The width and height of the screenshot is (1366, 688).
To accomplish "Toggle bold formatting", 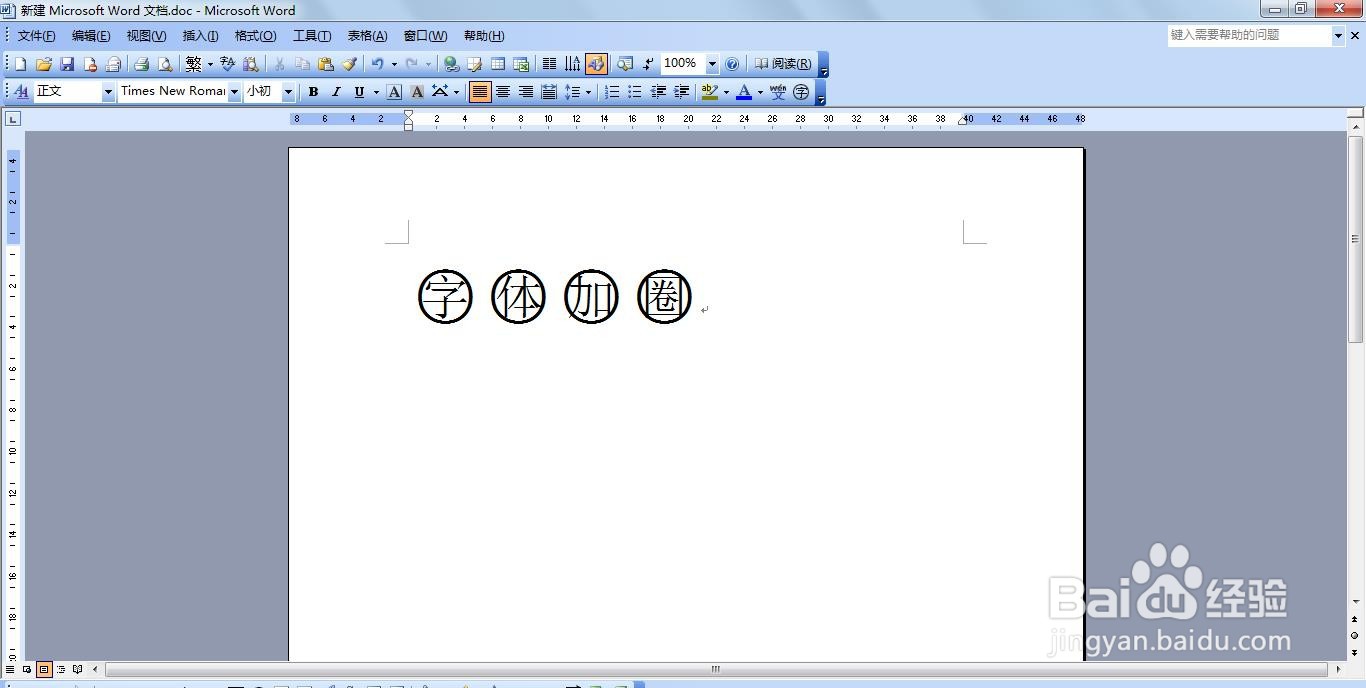I will [x=313, y=92].
